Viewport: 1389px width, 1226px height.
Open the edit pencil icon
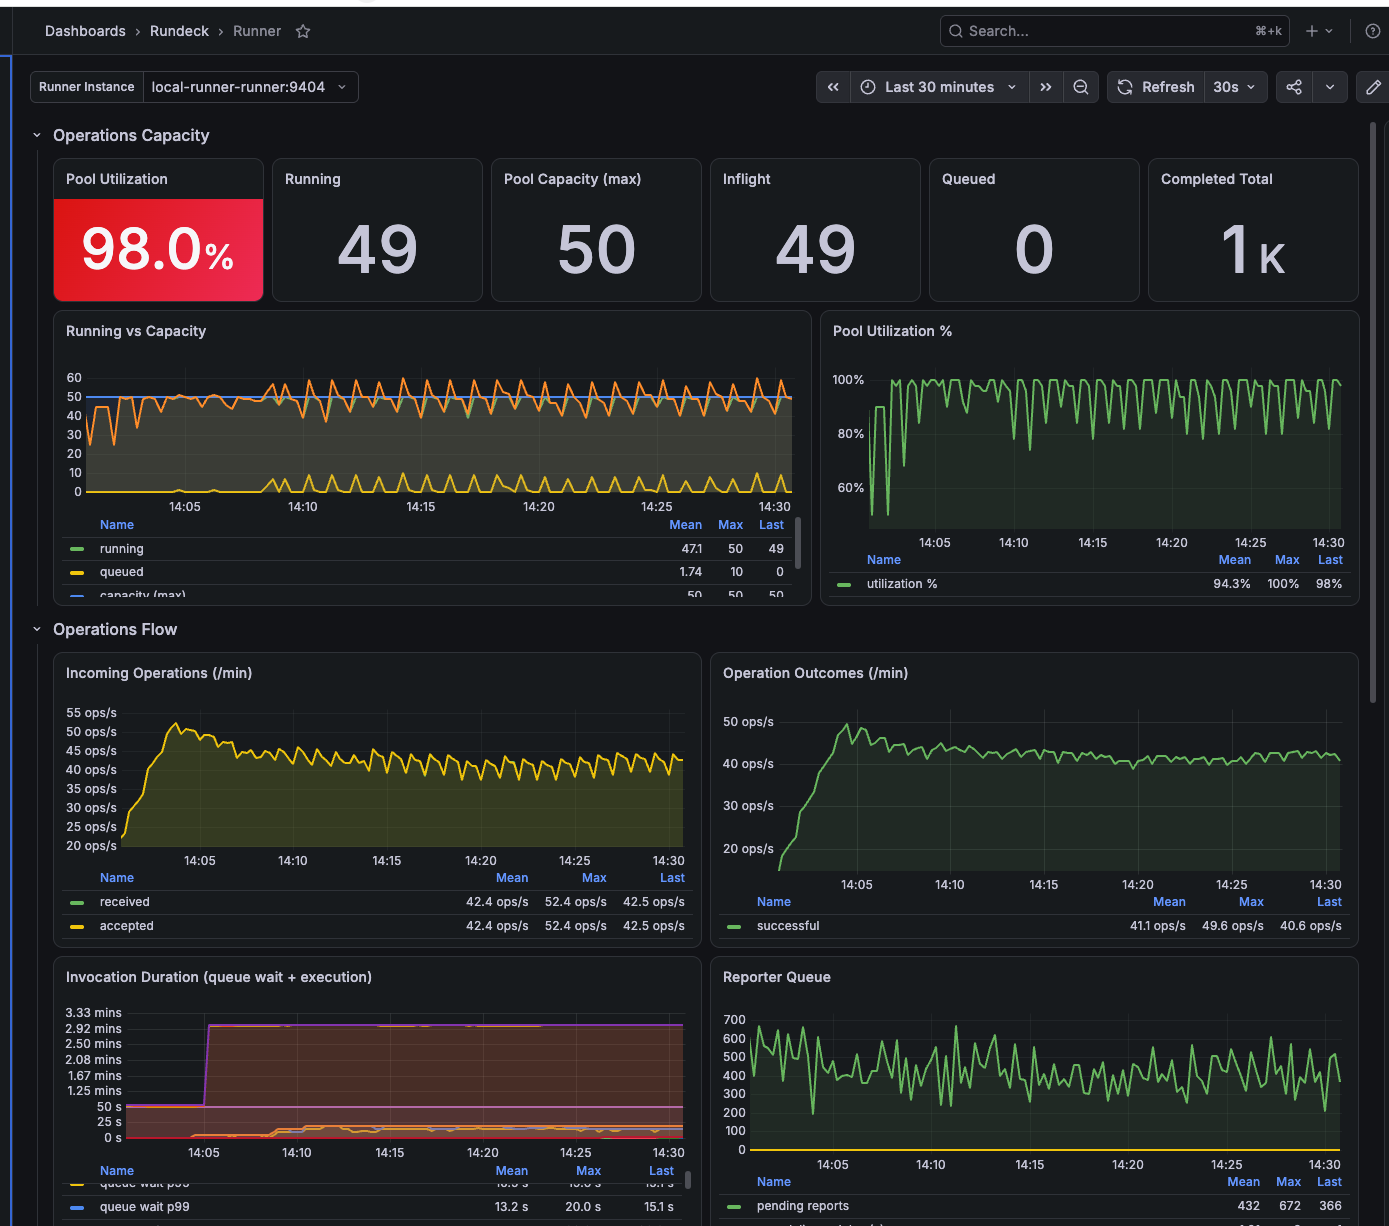pyautogui.click(x=1373, y=87)
